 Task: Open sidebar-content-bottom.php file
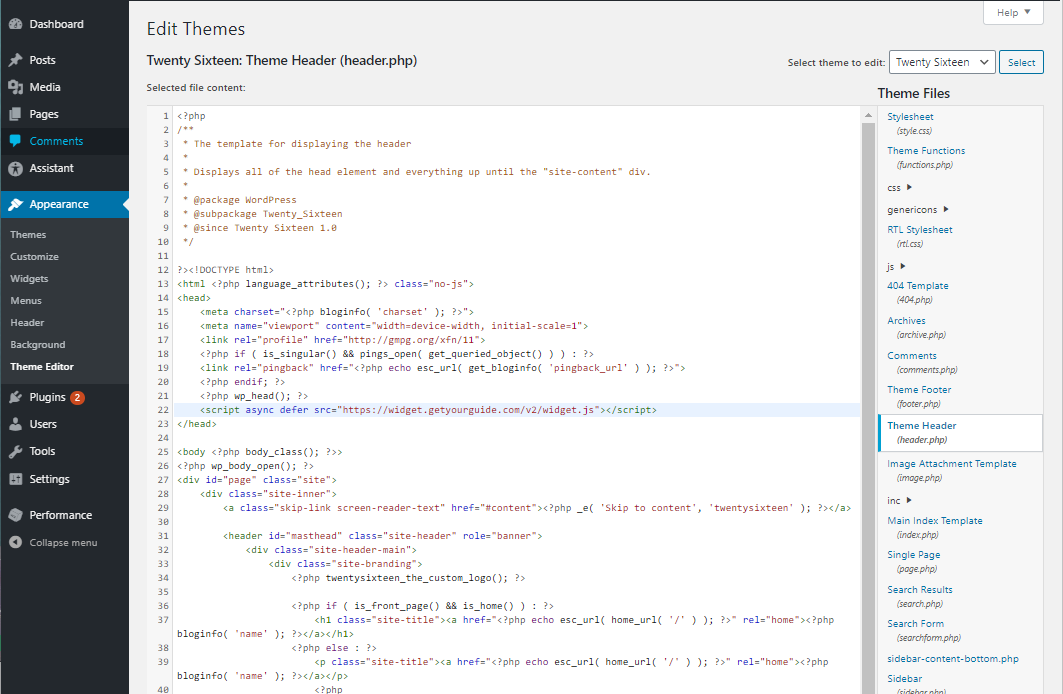tap(952, 659)
